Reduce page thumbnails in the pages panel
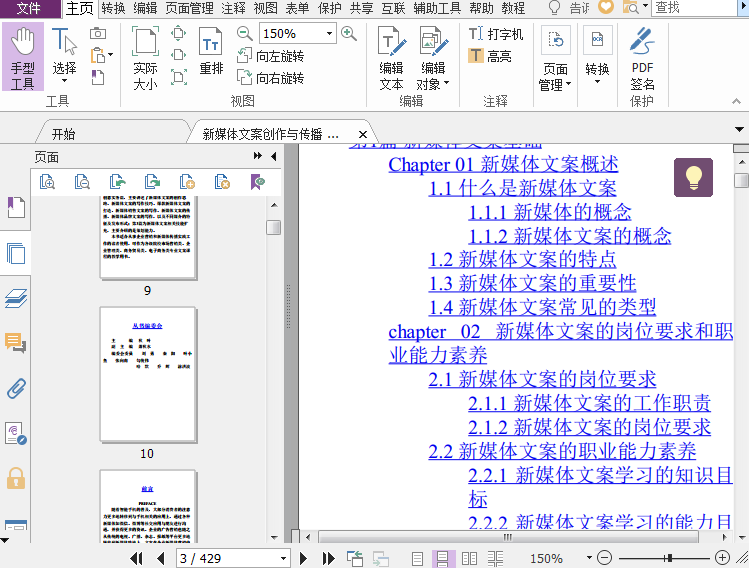Screen dimensions: 749x568 click(x=82, y=182)
